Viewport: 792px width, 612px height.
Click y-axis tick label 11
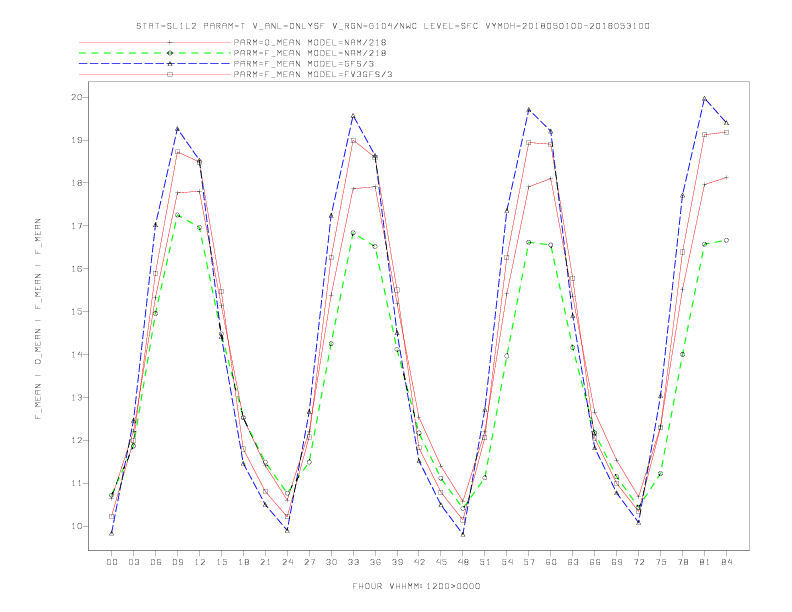77,483
